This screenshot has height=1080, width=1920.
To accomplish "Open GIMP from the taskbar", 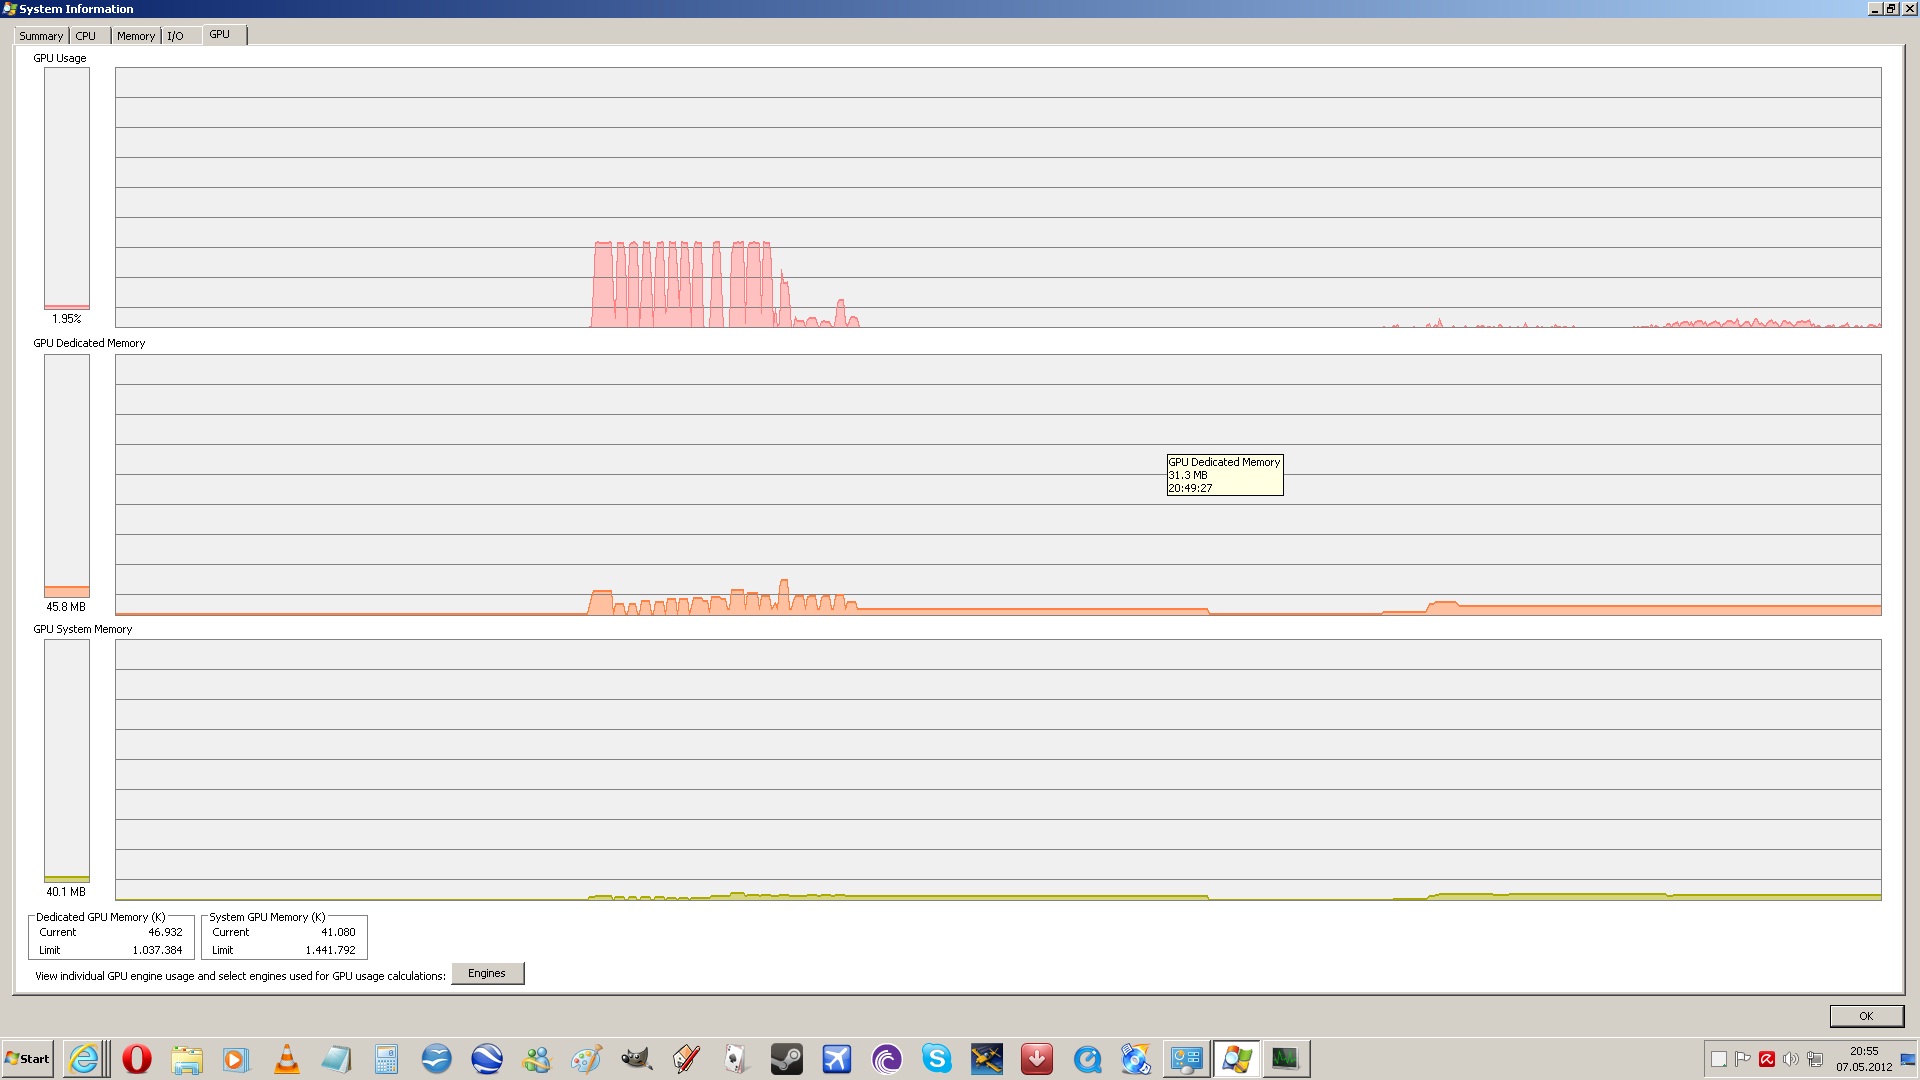I will pos(637,1059).
